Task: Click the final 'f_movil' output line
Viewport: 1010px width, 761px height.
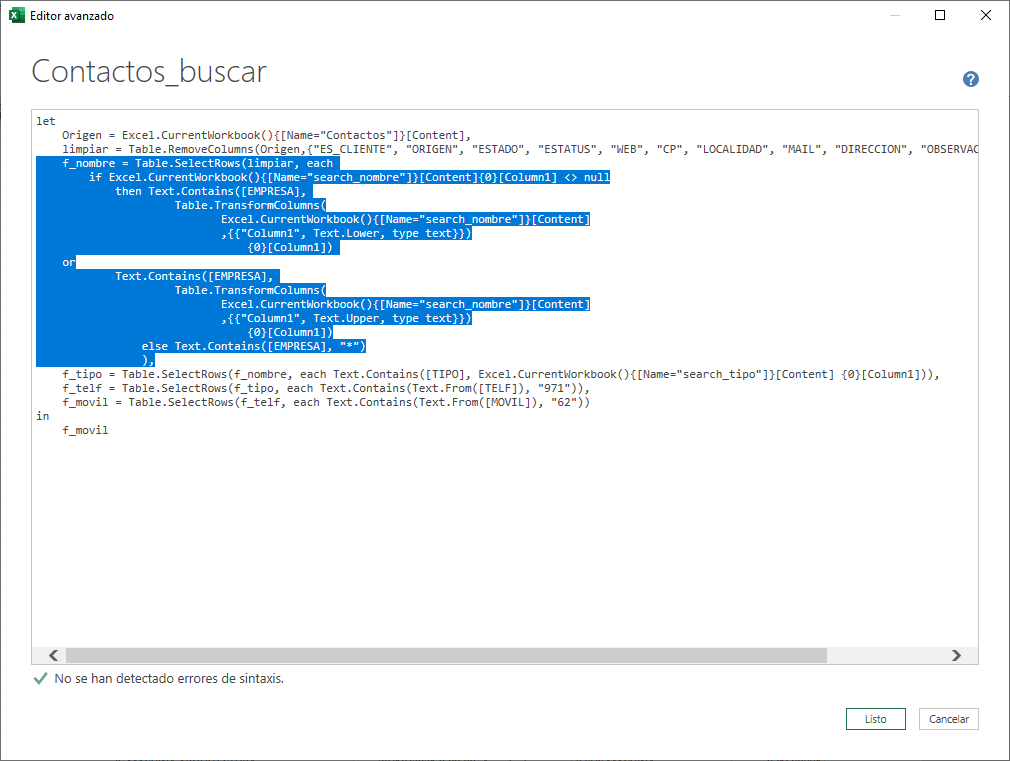Action: tap(85, 430)
